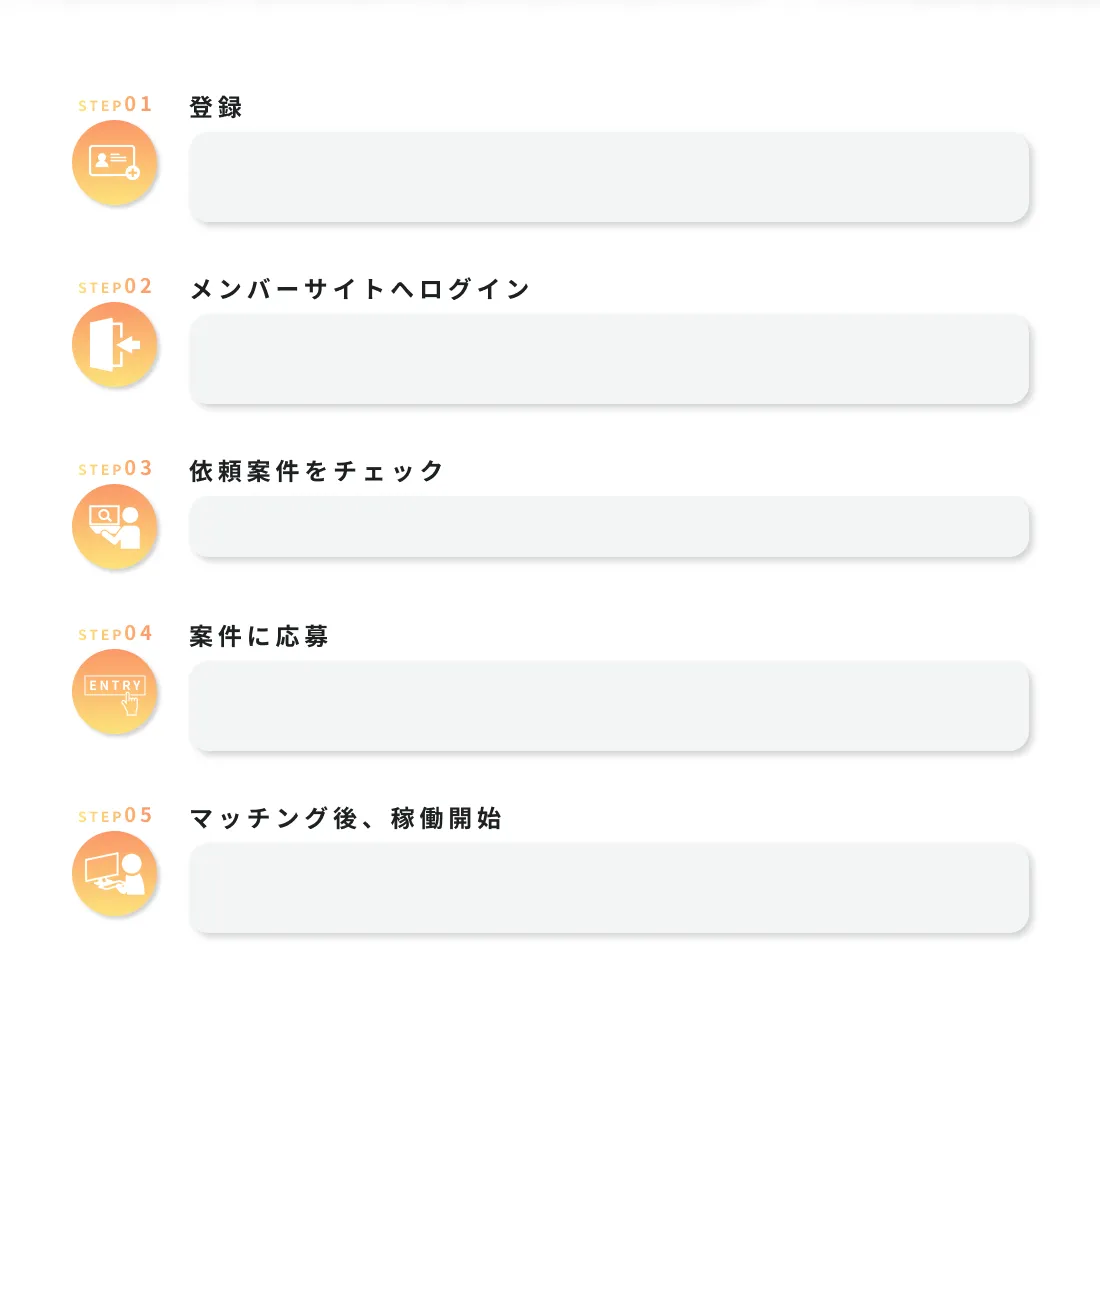This screenshot has width=1100, height=1300.
Task: Click the 依頼案件をチェック heading
Action: point(316,471)
